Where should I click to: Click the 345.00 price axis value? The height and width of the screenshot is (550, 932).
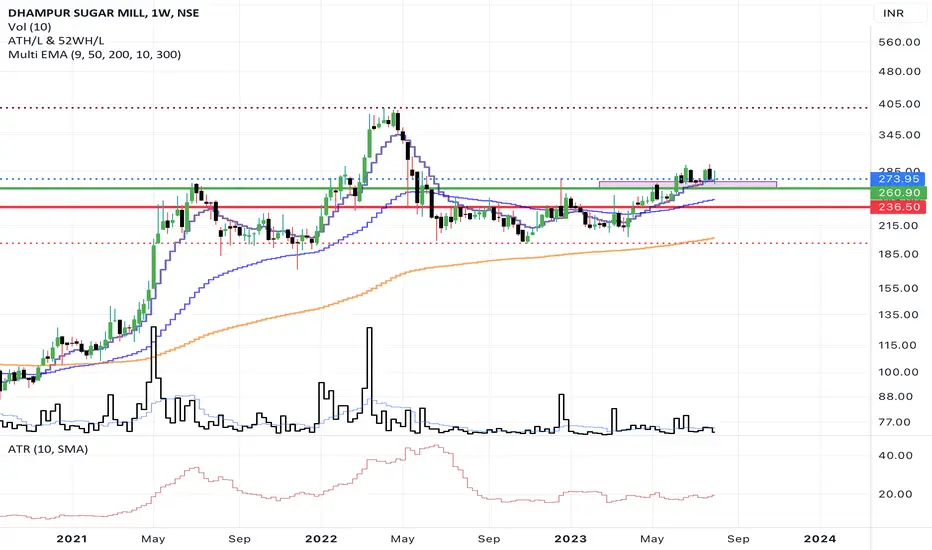899,134
